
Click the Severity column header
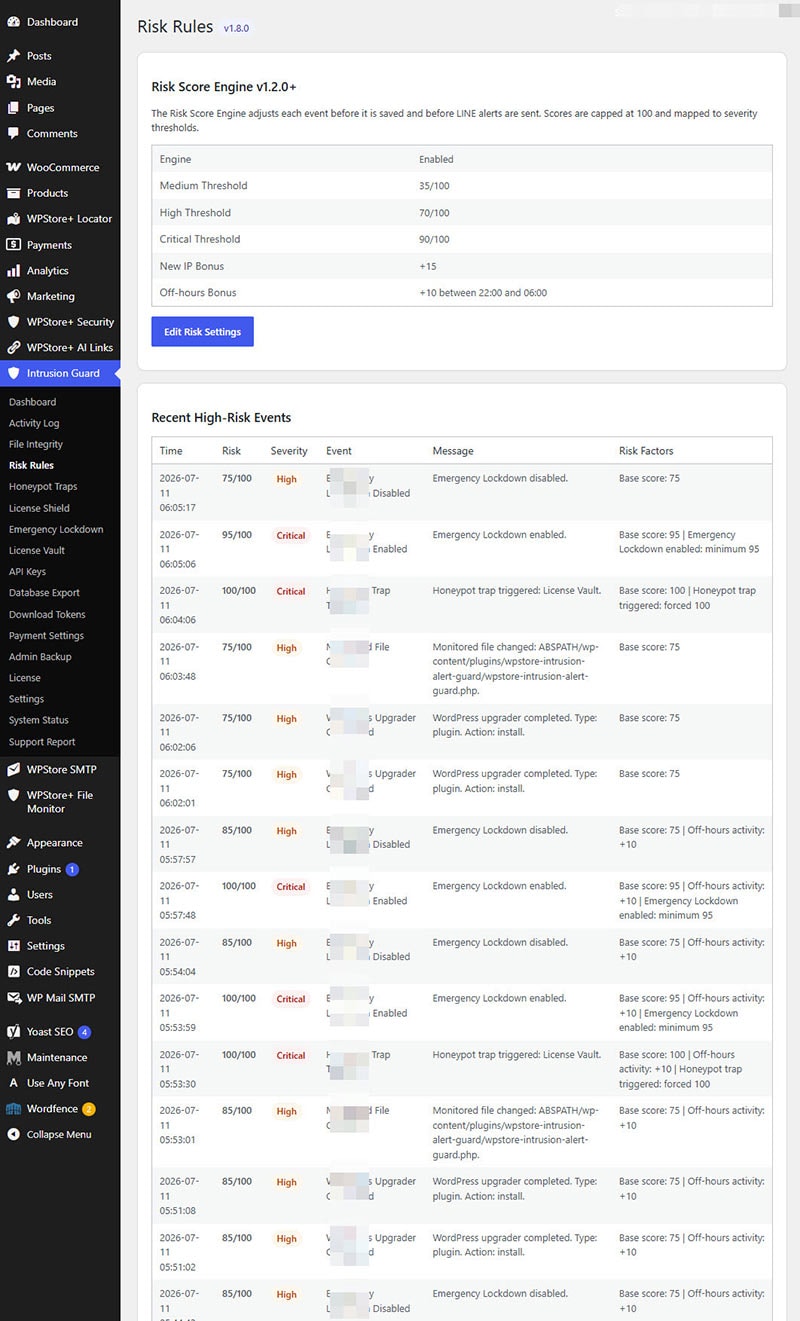point(289,451)
